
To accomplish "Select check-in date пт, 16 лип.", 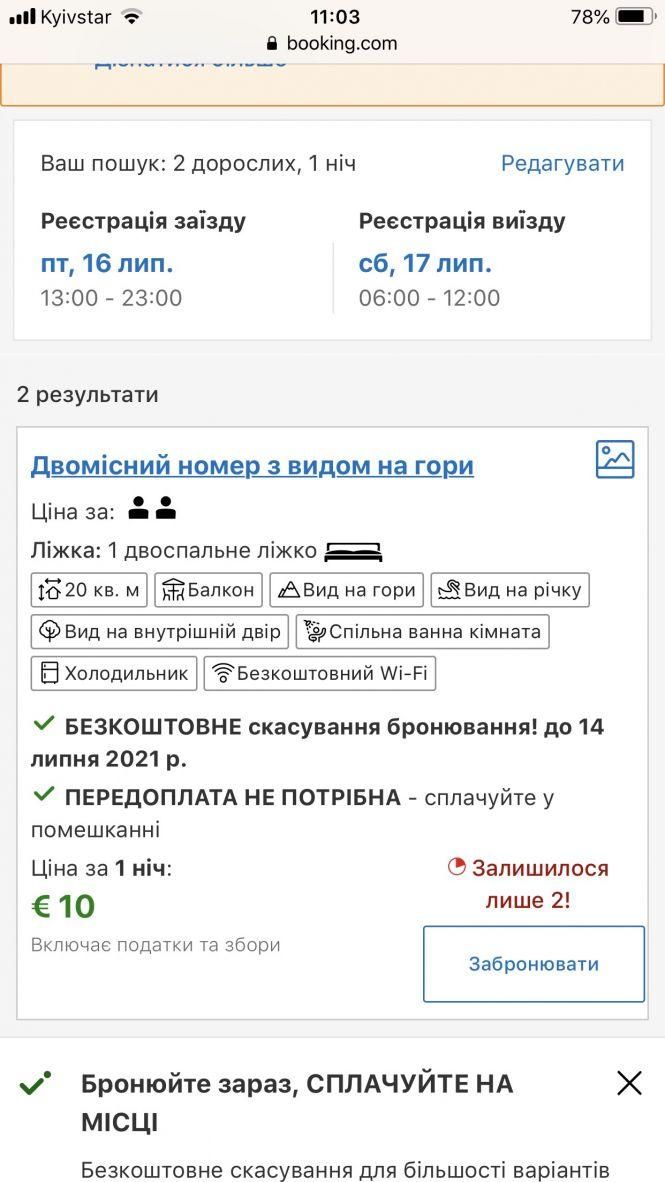I will click(x=107, y=264).
